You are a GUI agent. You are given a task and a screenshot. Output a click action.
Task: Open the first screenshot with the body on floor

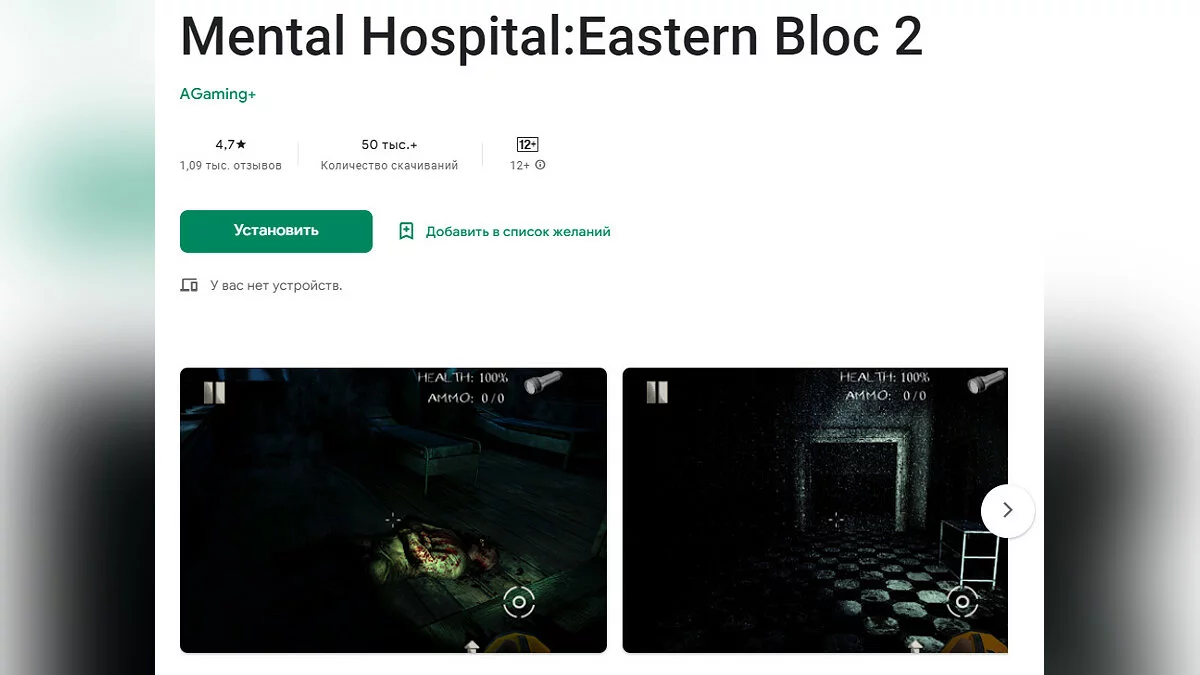393,510
